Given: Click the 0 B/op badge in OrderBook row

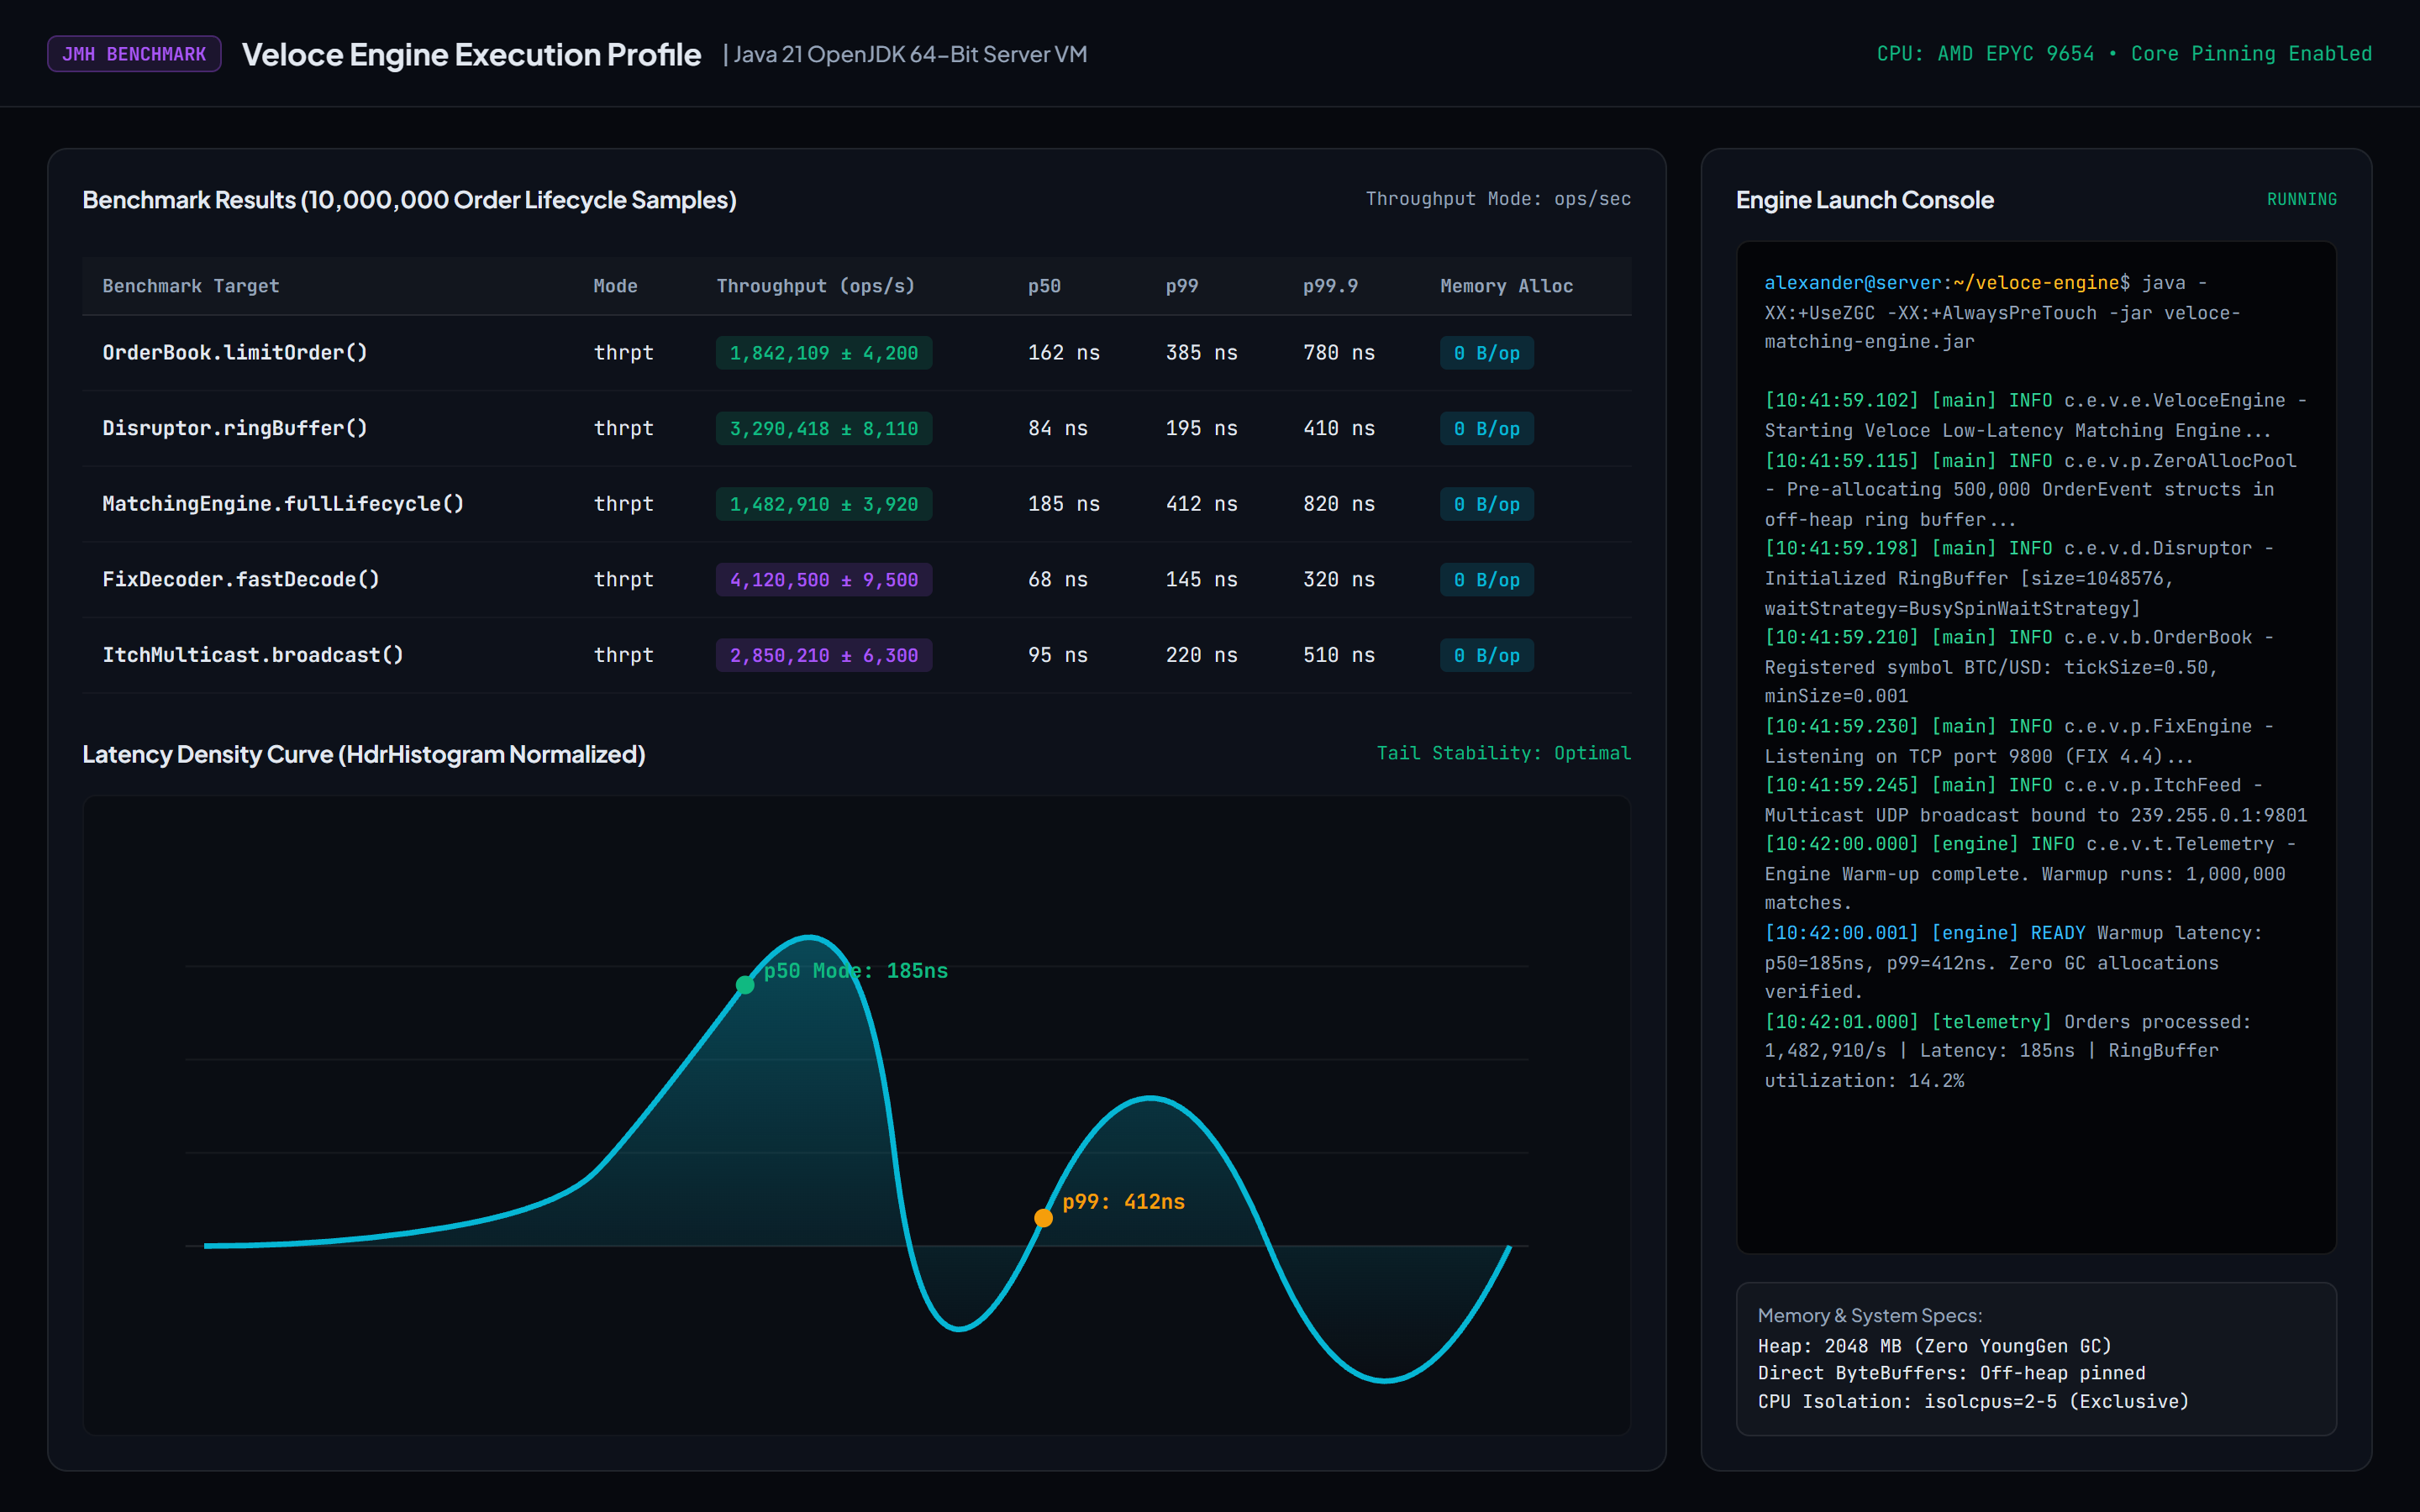Looking at the screenshot, I should 1487,353.
